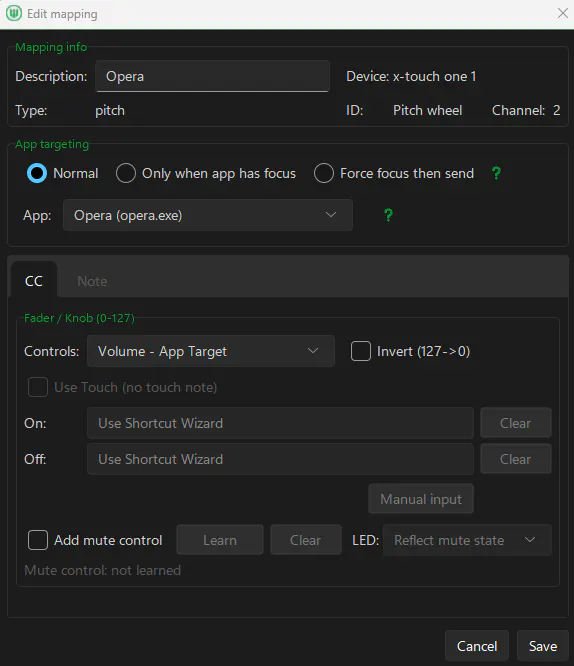The width and height of the screenshot is (574, 666).
Task: Click the Channel: 2 label
Action: (x=526, y=110)
